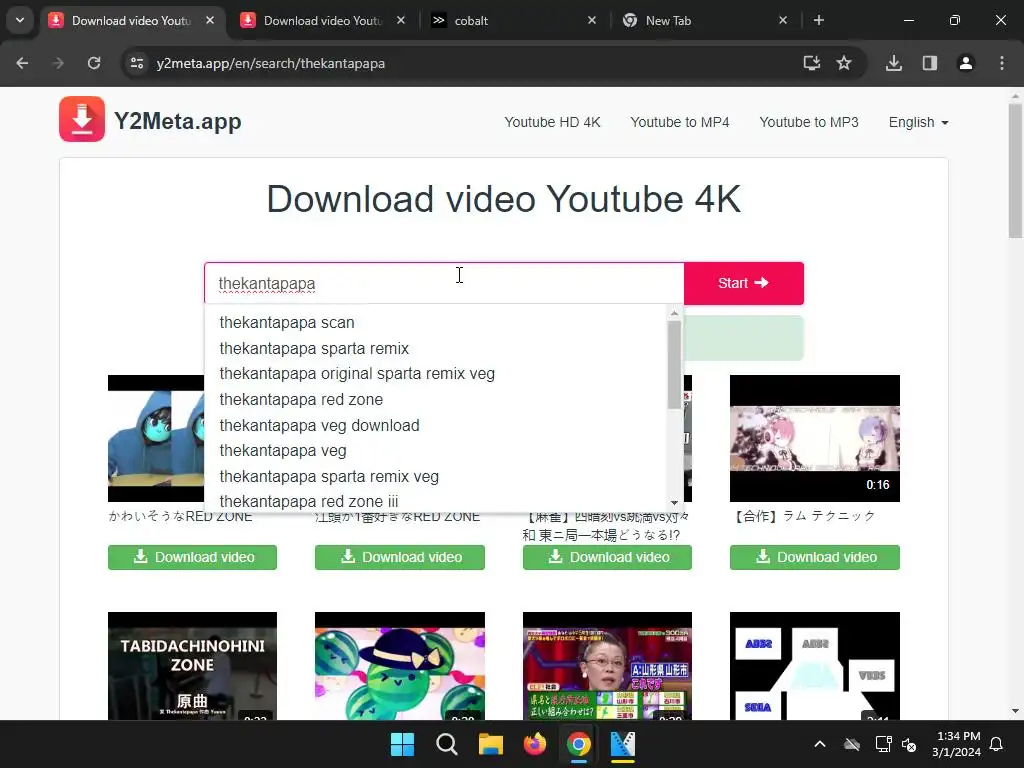This screenshot has height=768, width=1024.
Task: Open site information icon in address bar
Action: (x=137, y=63)
